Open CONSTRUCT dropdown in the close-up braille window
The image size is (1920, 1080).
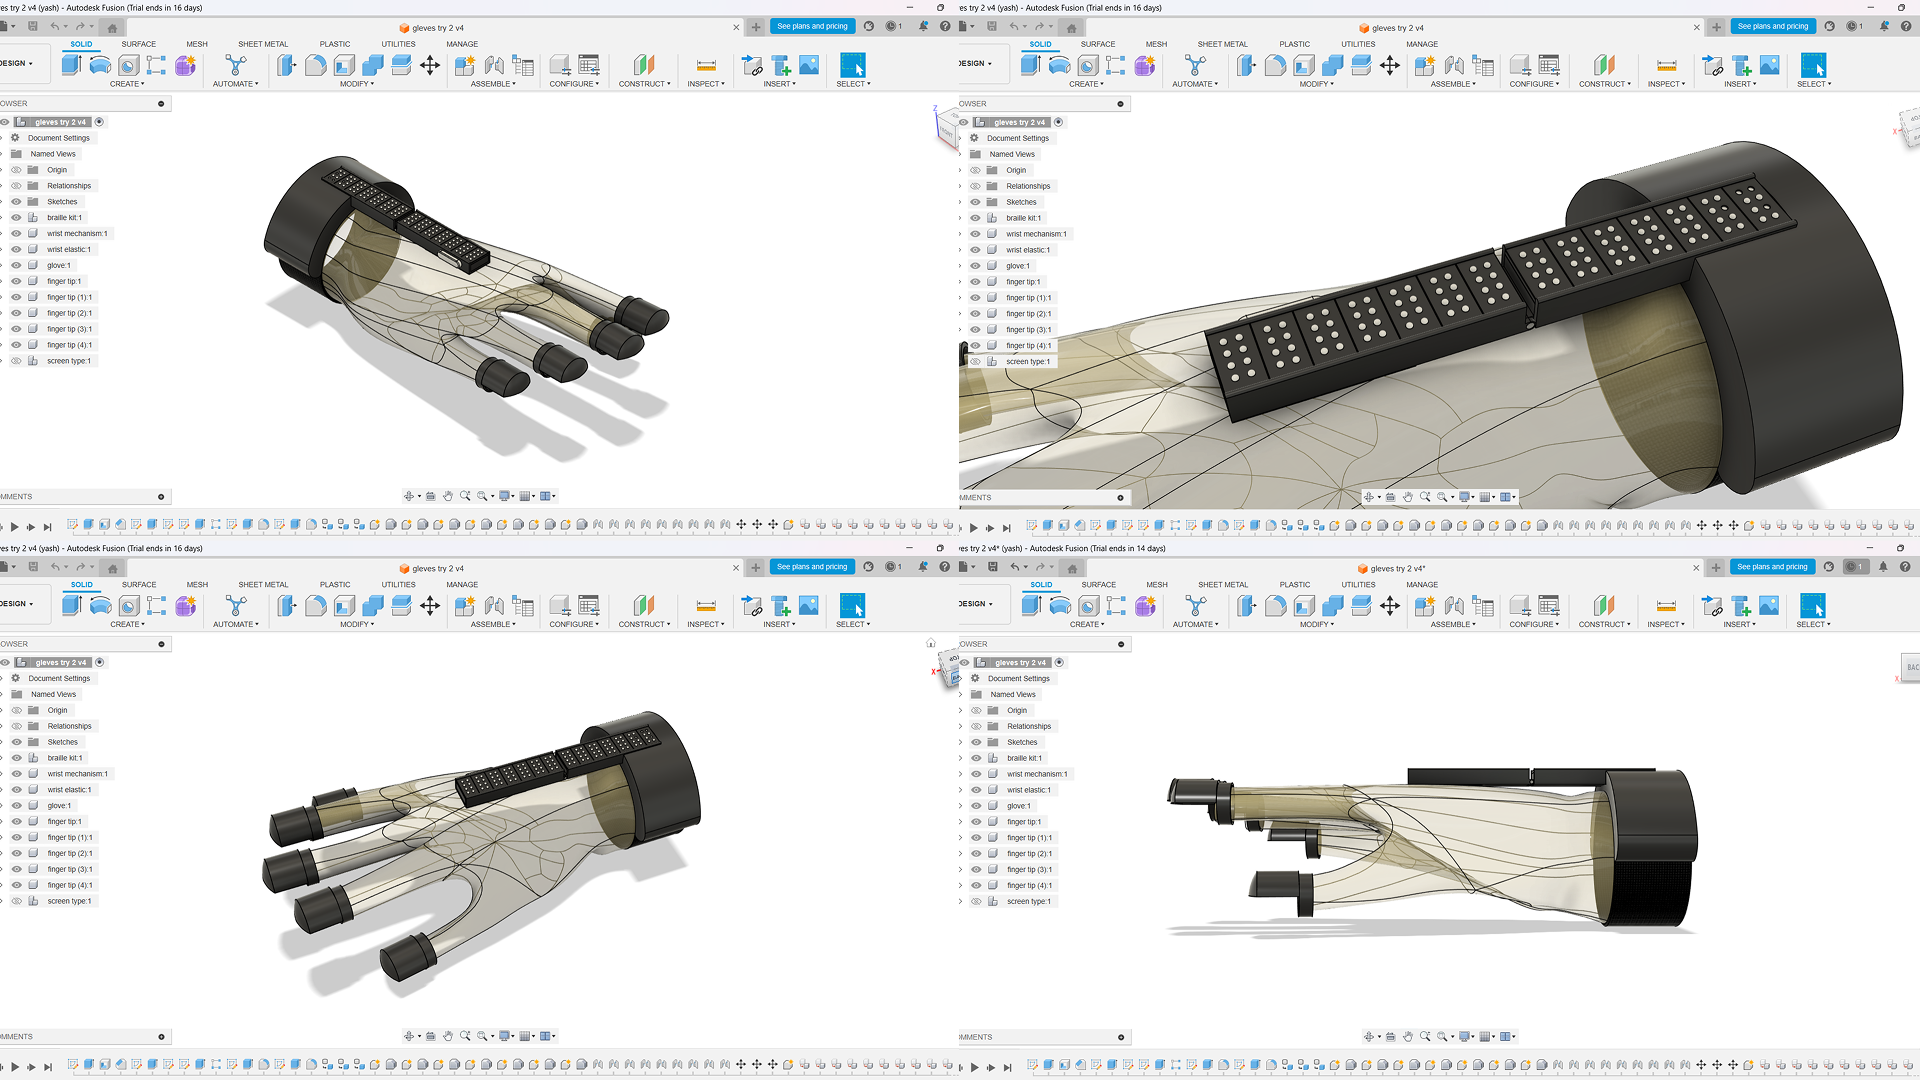pyautogui.click(x=1604, y=84)
